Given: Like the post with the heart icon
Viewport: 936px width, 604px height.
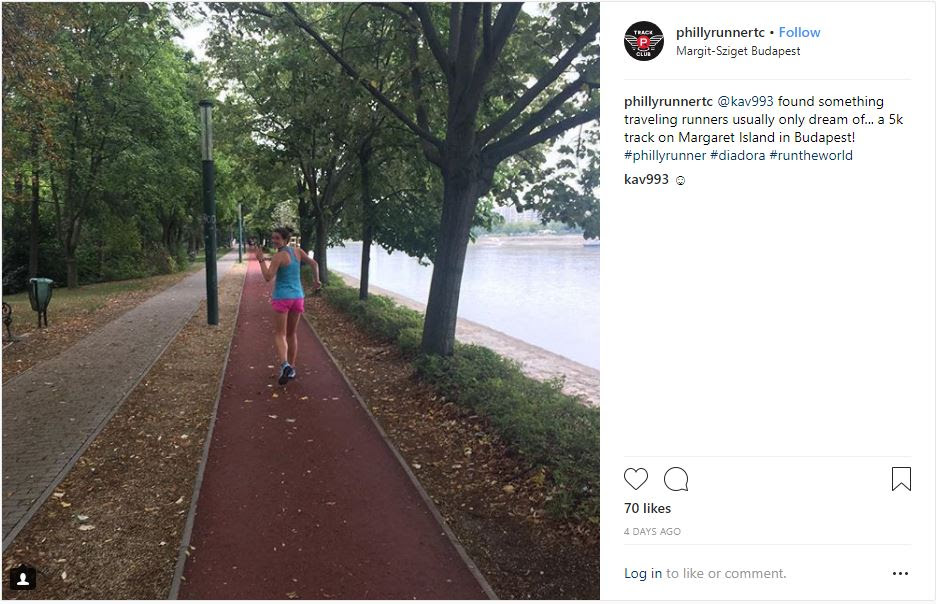Looking at the screenshot, I should click(636, 479).
